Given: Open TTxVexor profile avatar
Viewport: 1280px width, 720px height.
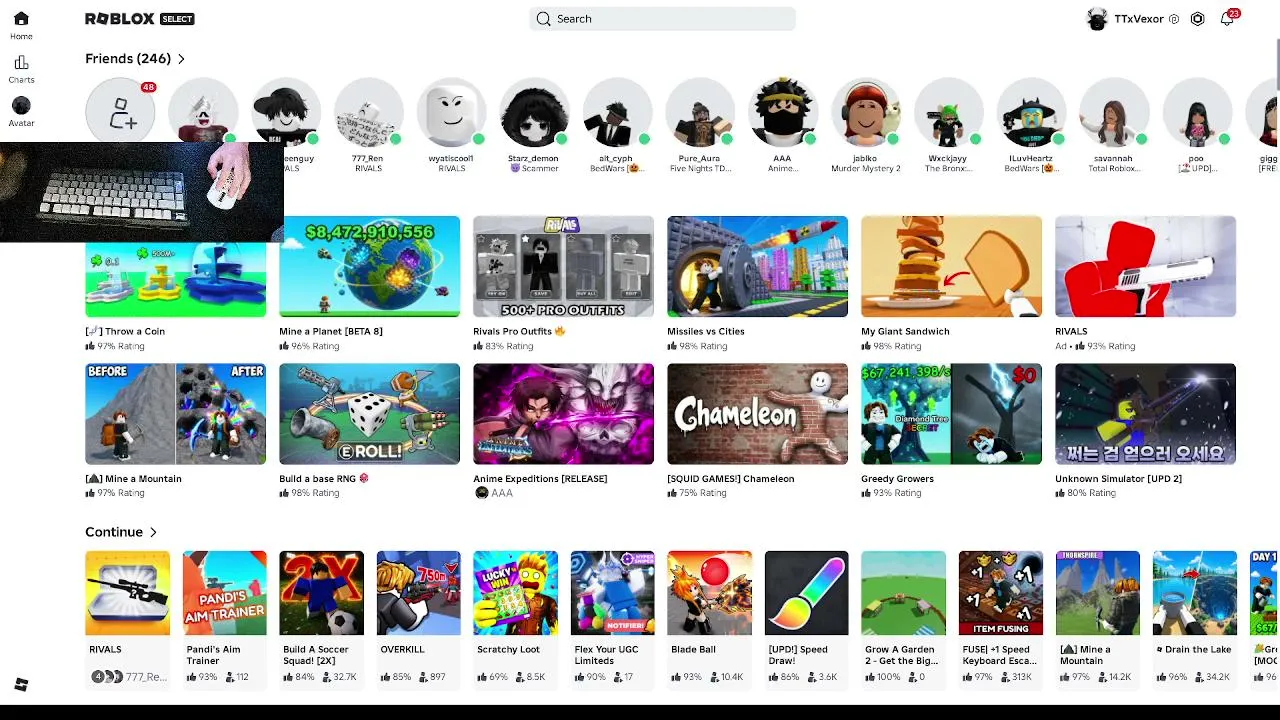Looking at the screenshot, I should coord(1097,19).
